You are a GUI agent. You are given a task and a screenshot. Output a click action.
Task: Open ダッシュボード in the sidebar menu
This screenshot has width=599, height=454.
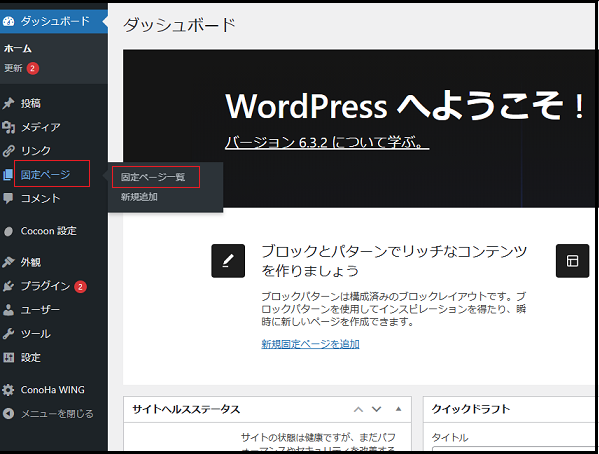54,21
